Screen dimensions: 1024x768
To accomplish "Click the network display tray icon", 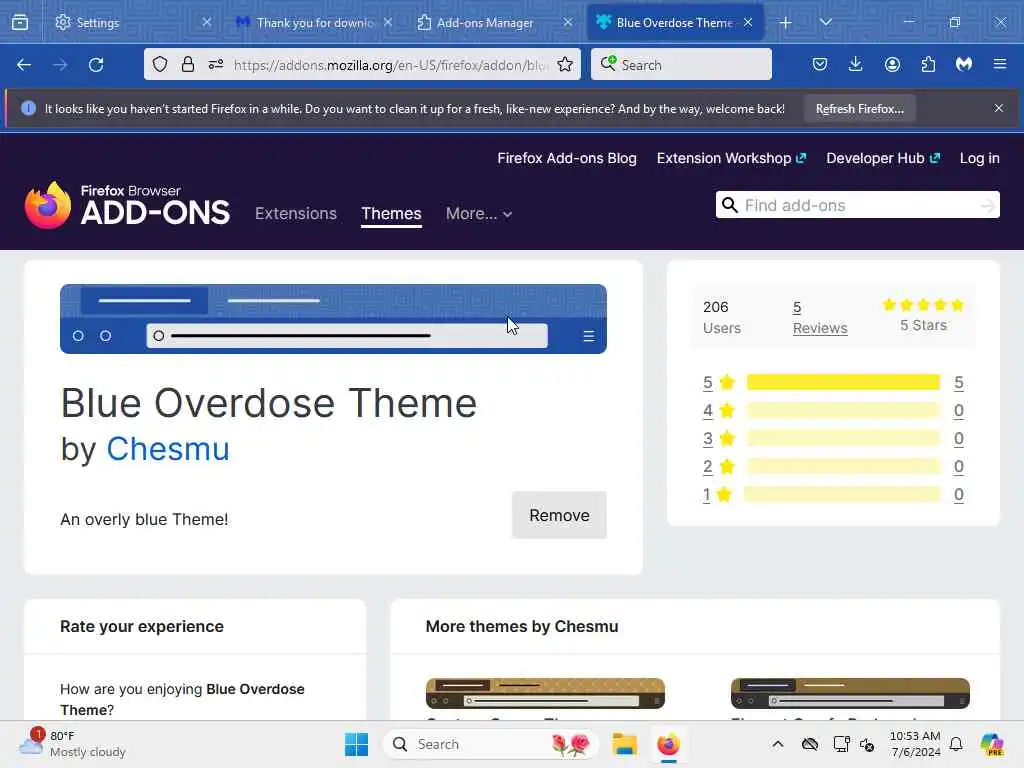I will (x=841, y=744).
